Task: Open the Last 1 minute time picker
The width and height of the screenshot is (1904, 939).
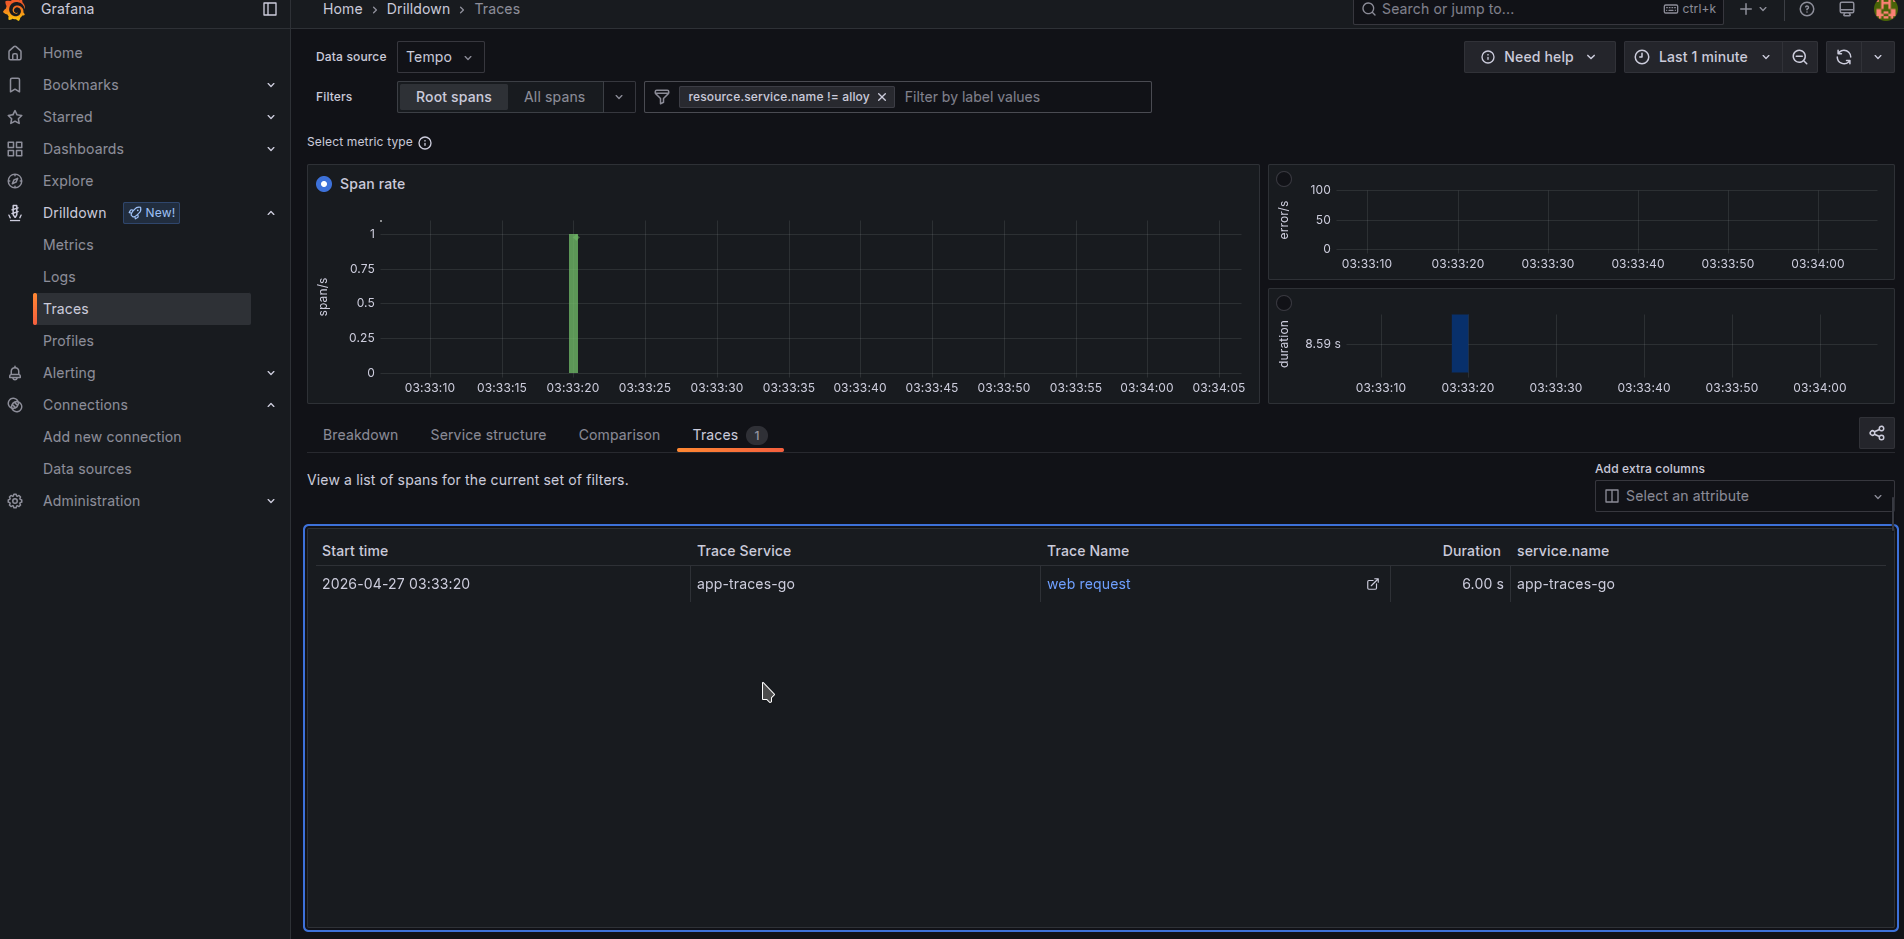Action: (x=1702, y=57)
